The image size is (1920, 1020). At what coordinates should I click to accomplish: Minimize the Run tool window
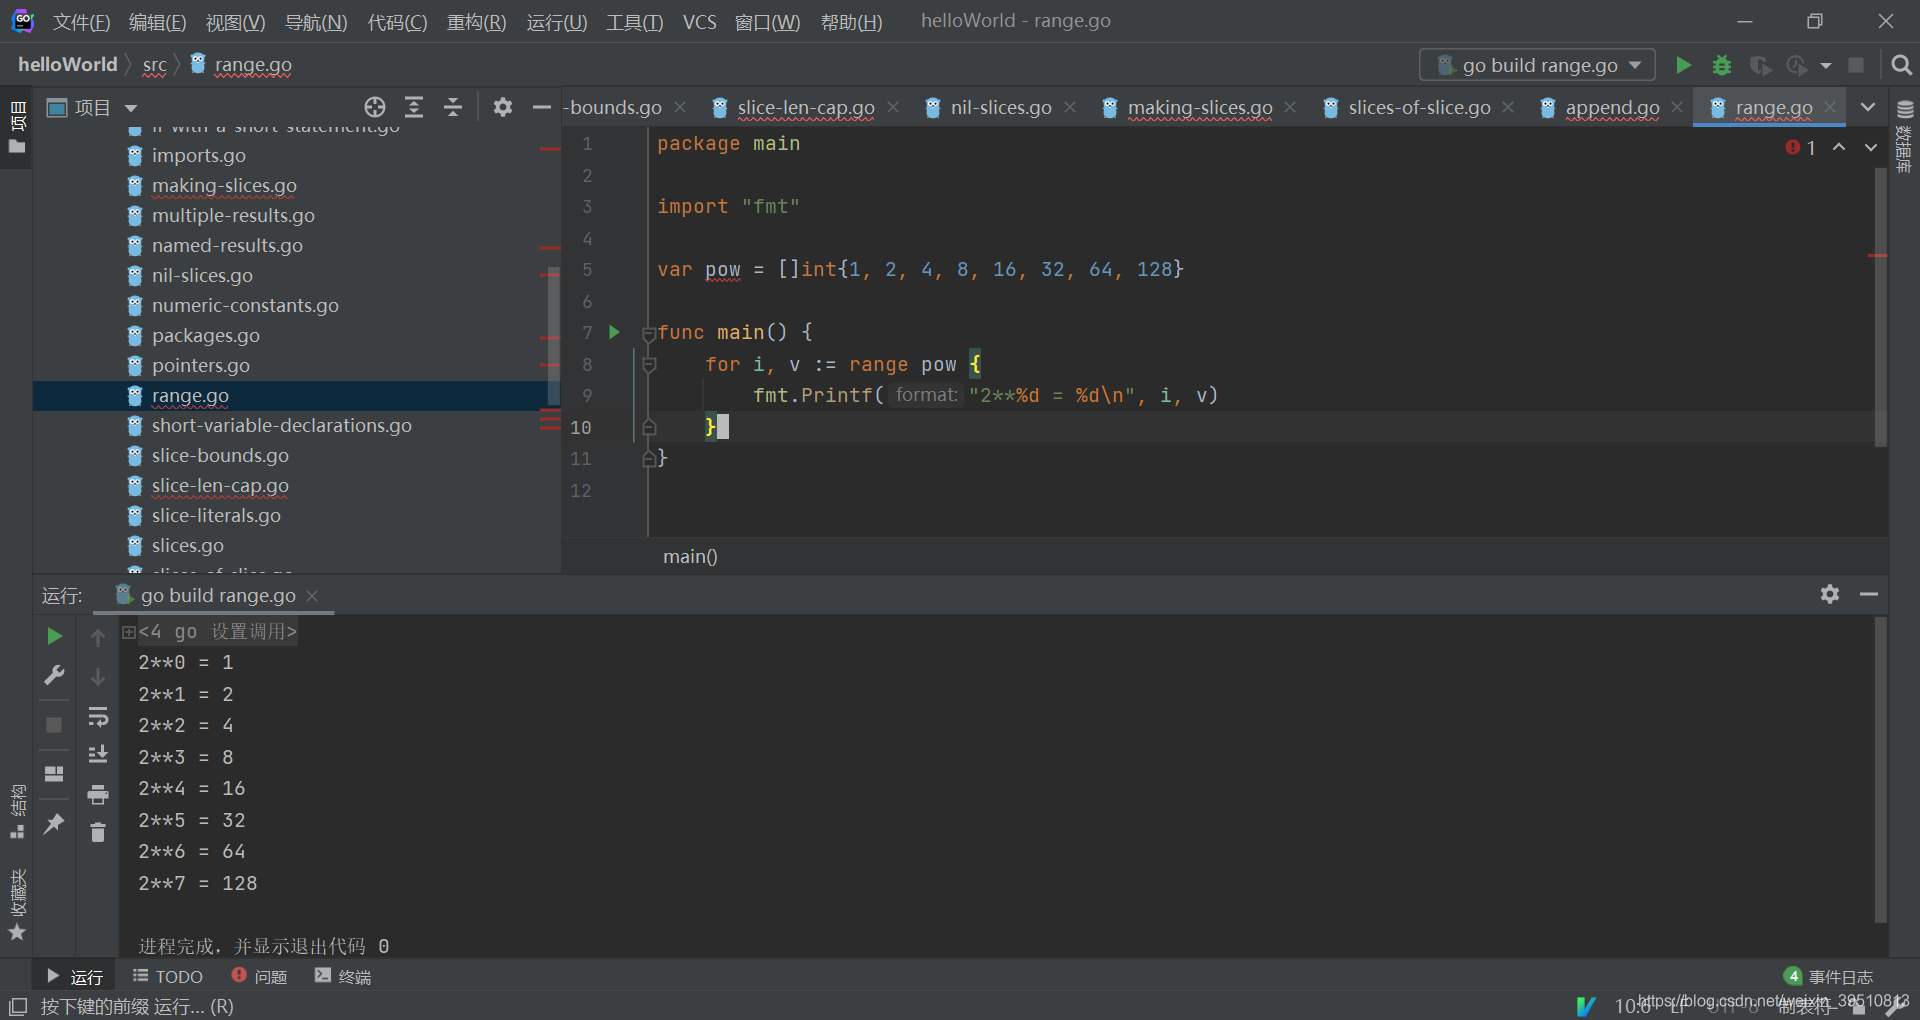click(x=1869, y=594)
